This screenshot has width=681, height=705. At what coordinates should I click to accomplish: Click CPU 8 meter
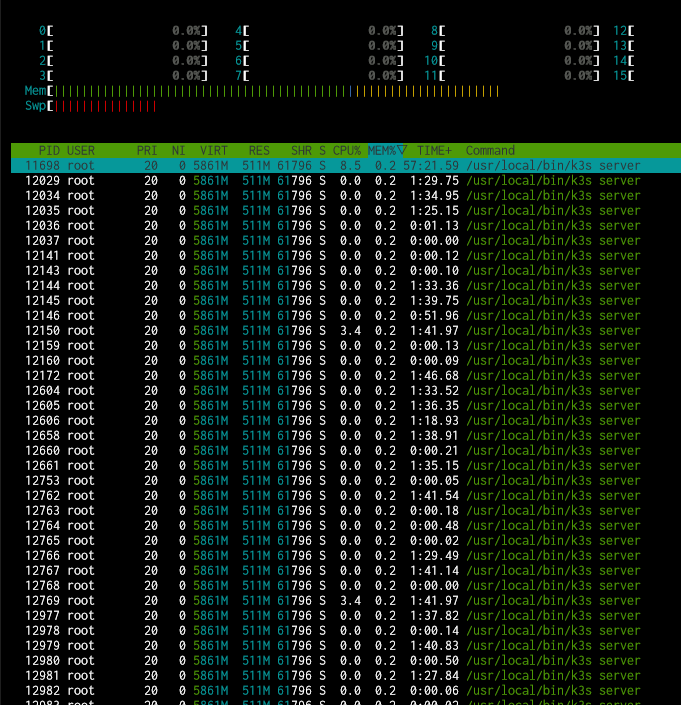click(x=515, y=31)
